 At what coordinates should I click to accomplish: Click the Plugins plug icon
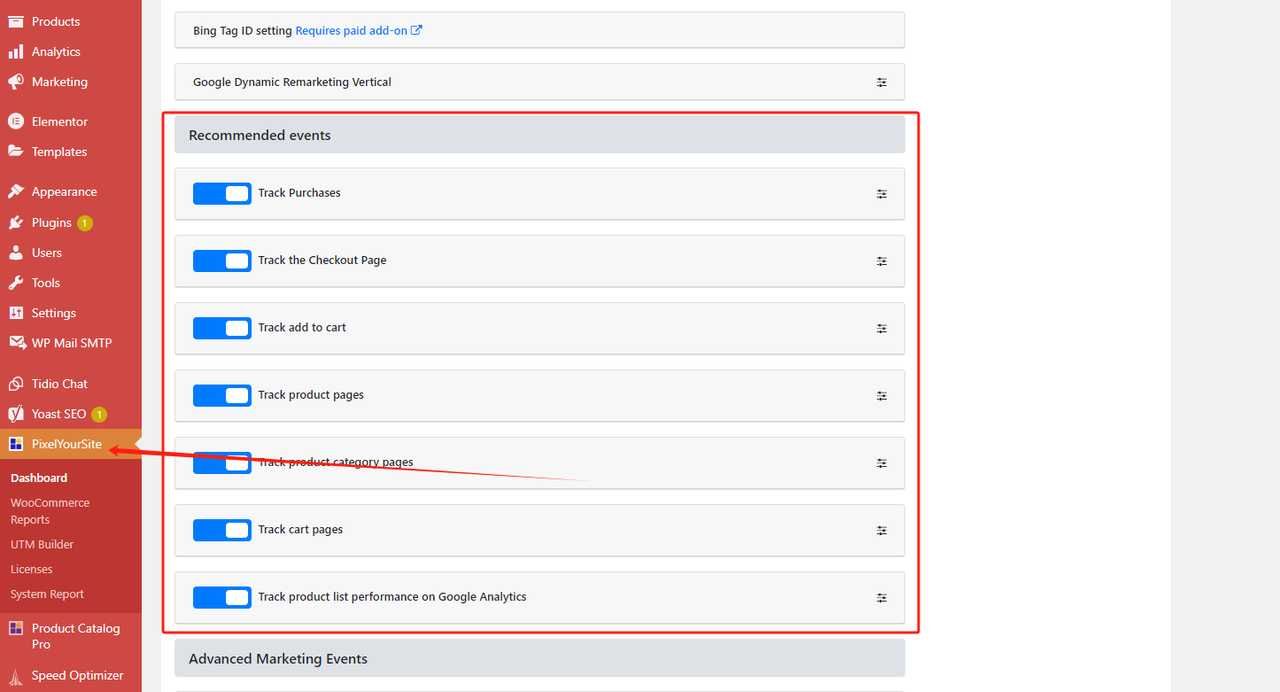tap(16, 222)
